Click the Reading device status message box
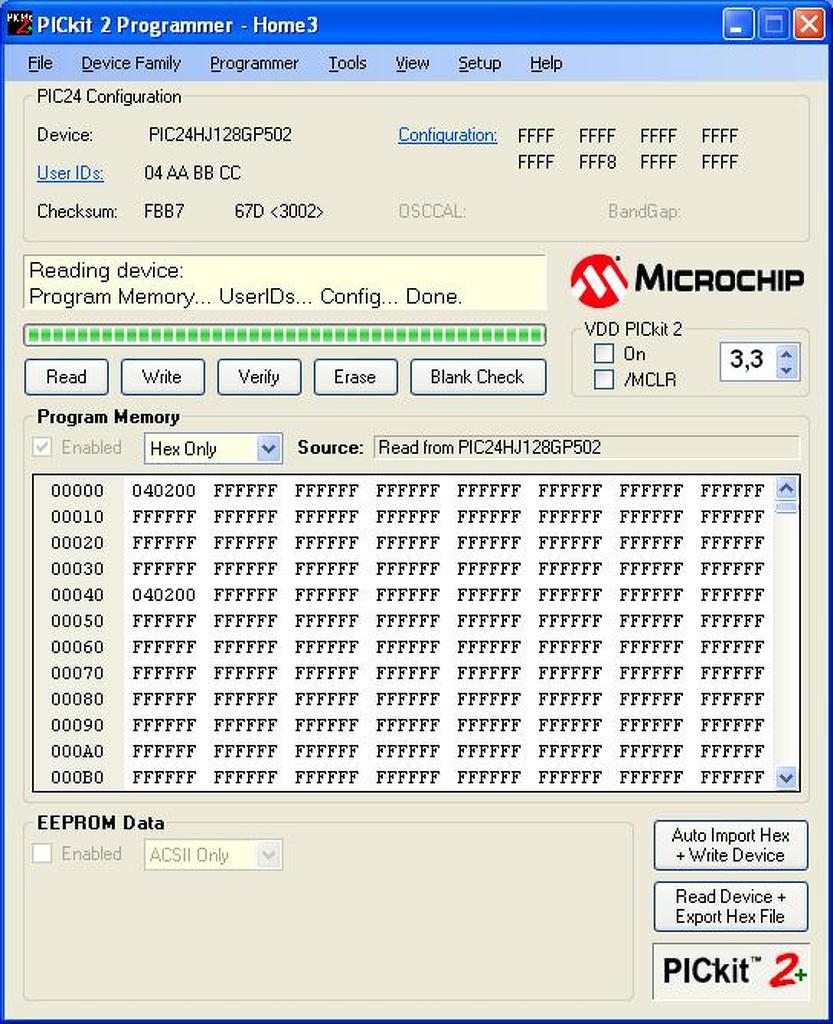 [285, 283]
